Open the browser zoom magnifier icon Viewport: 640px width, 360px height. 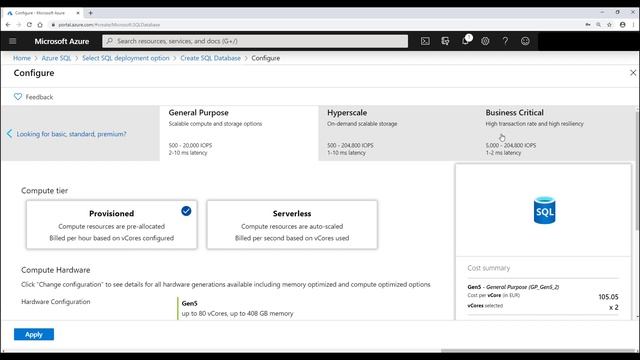pyautogui.click(x=598, y=24)
